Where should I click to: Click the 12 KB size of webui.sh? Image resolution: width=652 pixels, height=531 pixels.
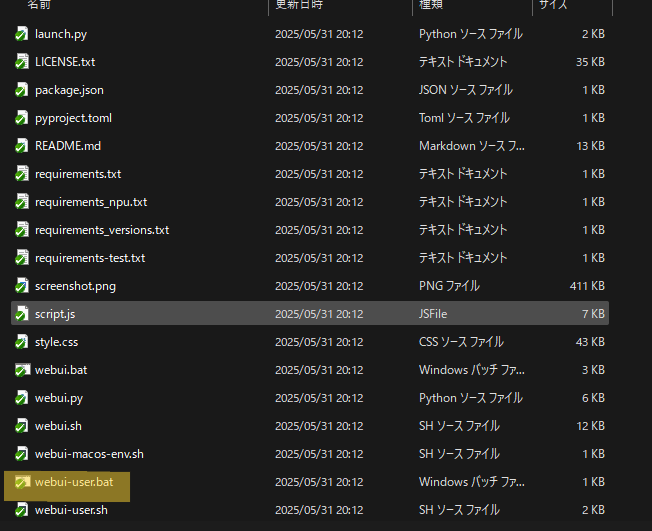(x=590, y=426)
